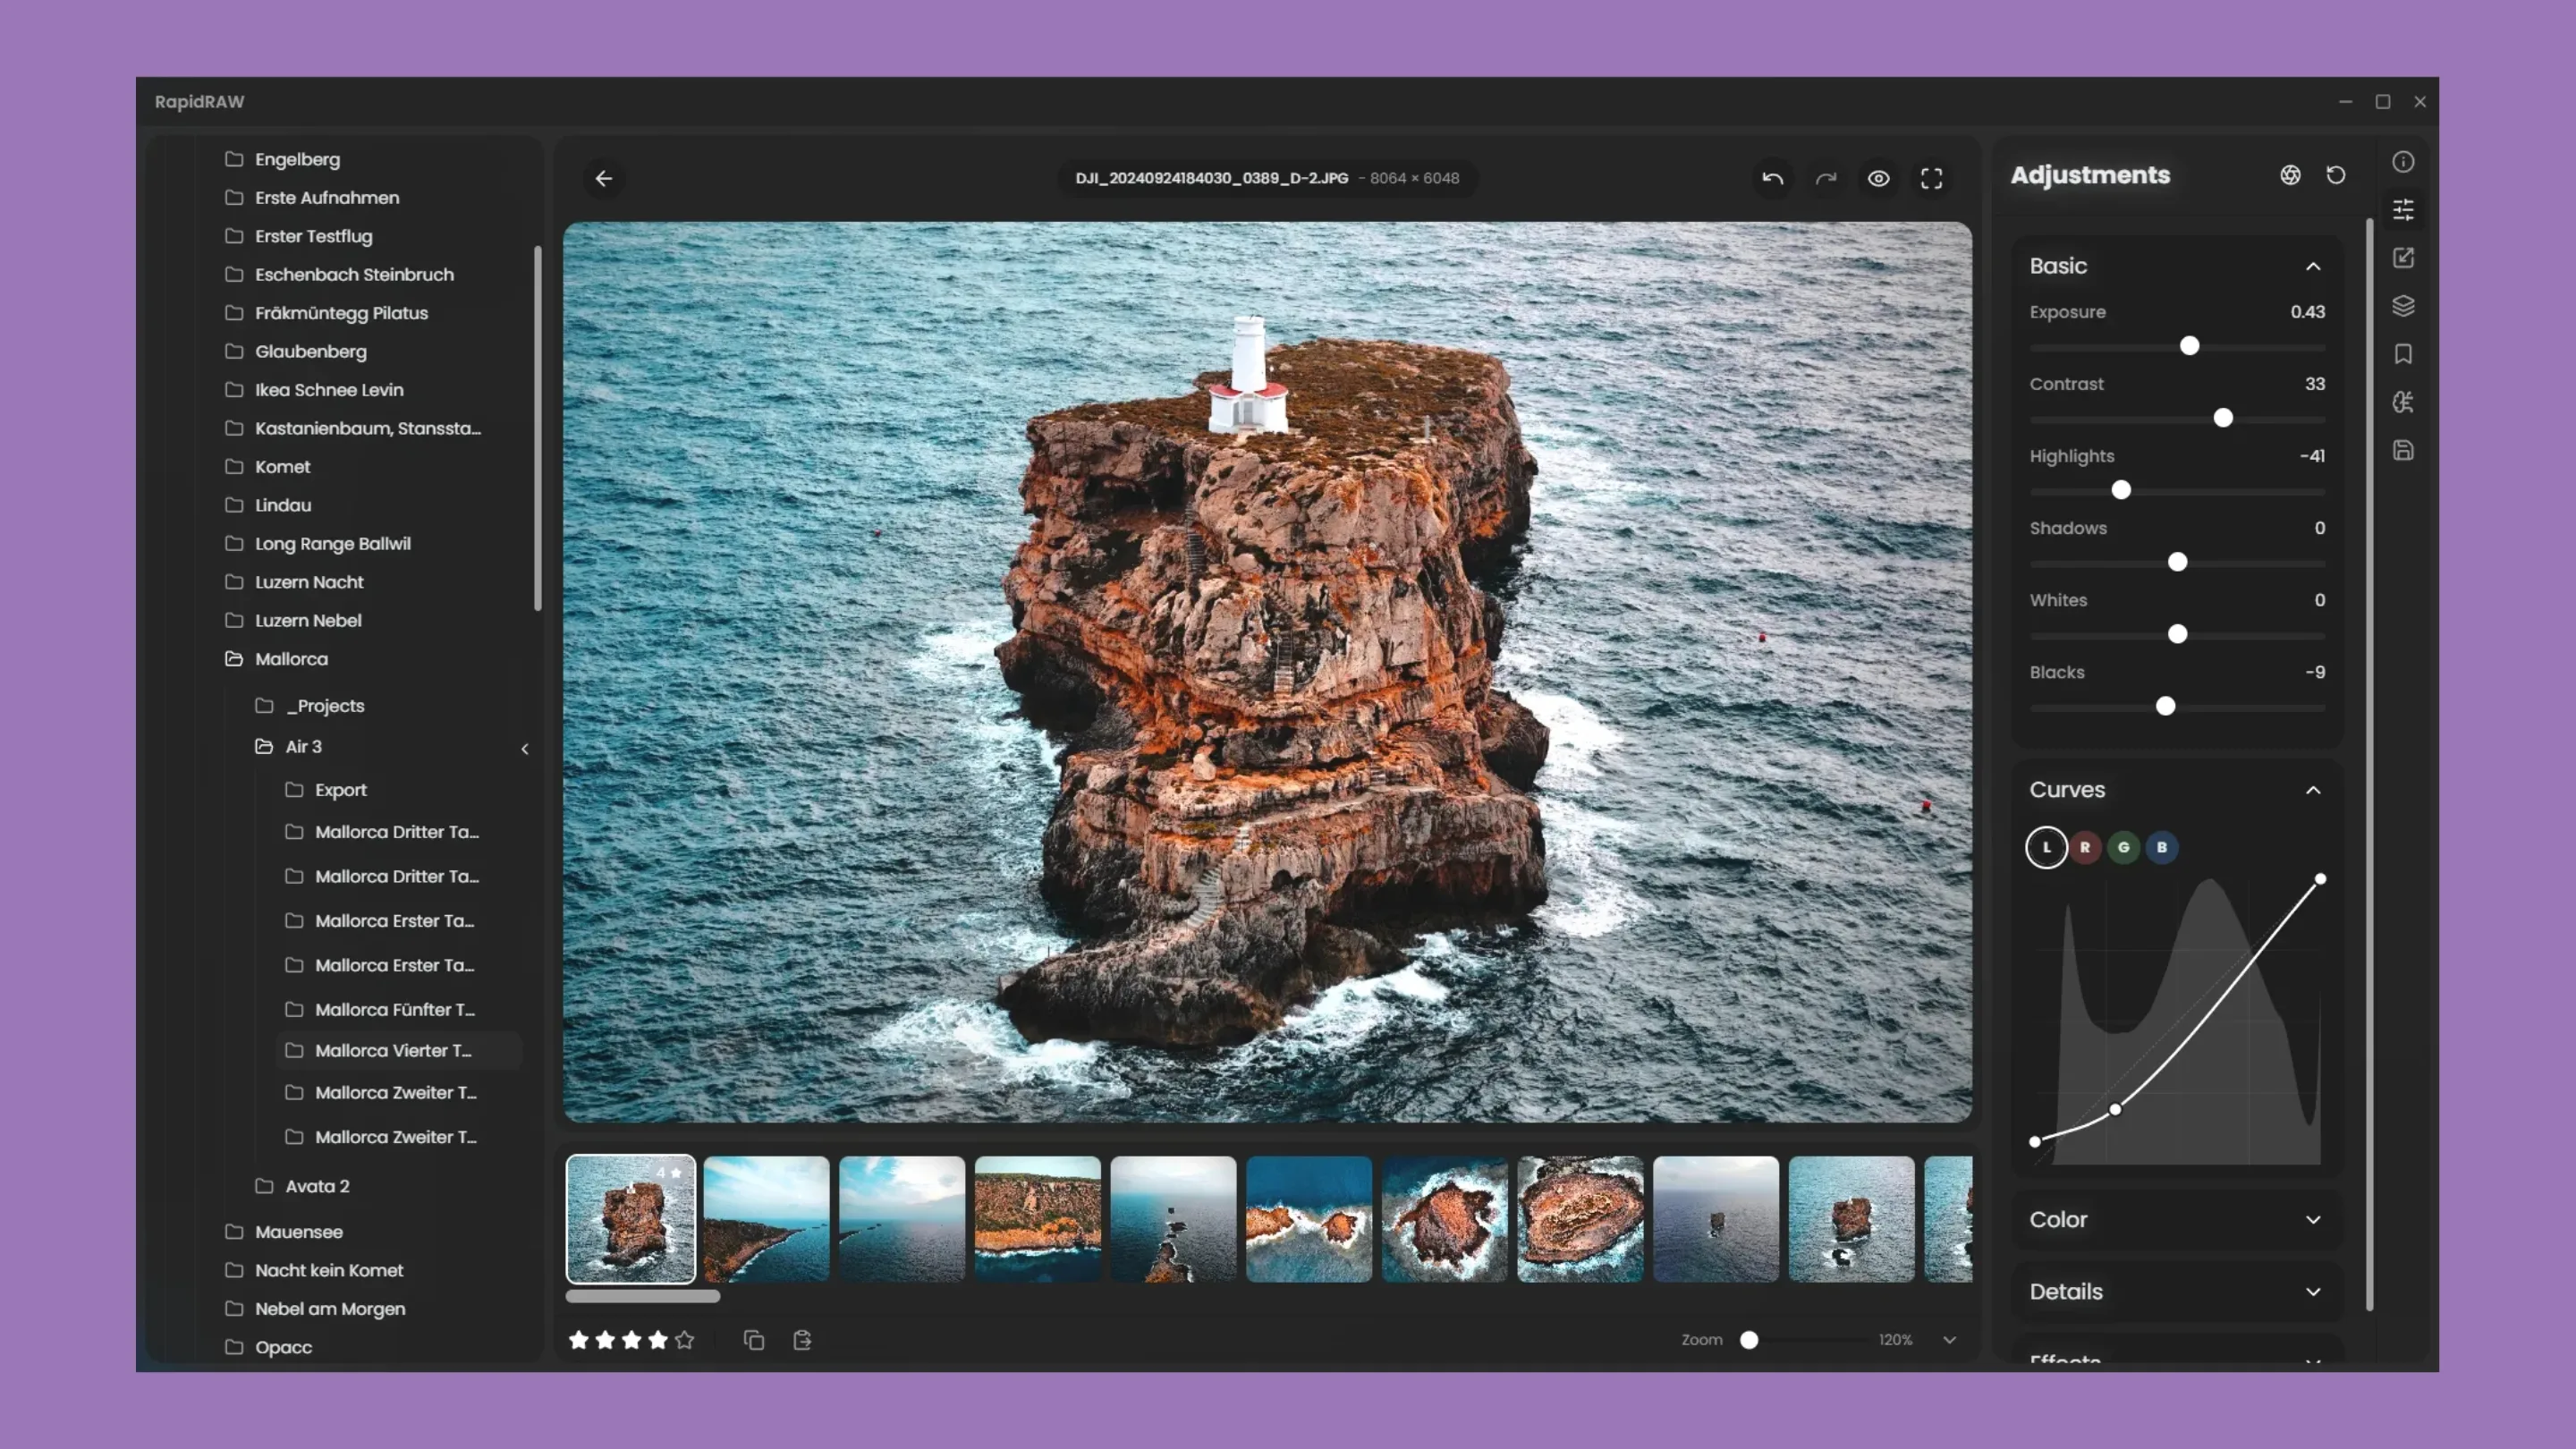Collapse the folder tree with the arrow by Air 3
The width and height of the screenshot is (2576, 1449).
(525, 749)
